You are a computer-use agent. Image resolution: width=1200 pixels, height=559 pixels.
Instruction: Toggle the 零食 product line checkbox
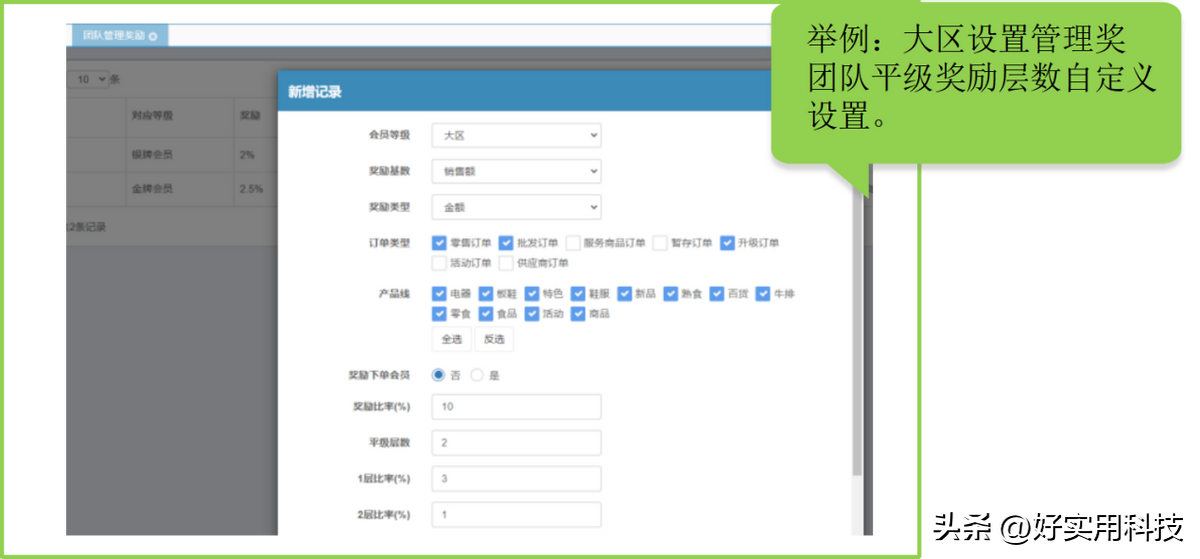click(439, 313)
